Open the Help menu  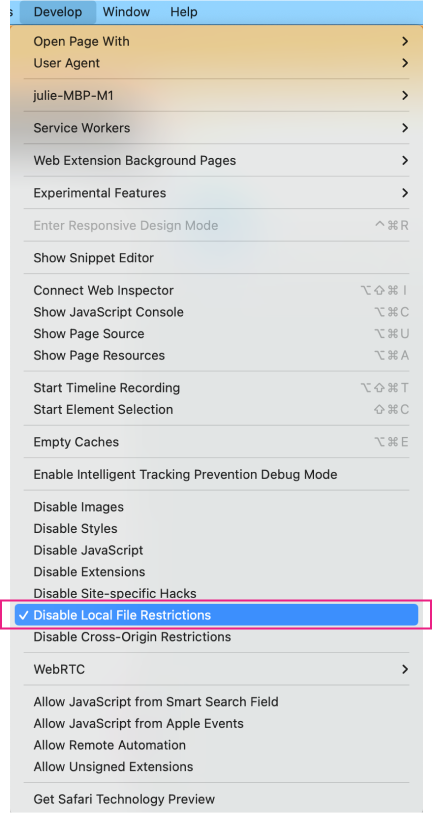tap(184, 11)
